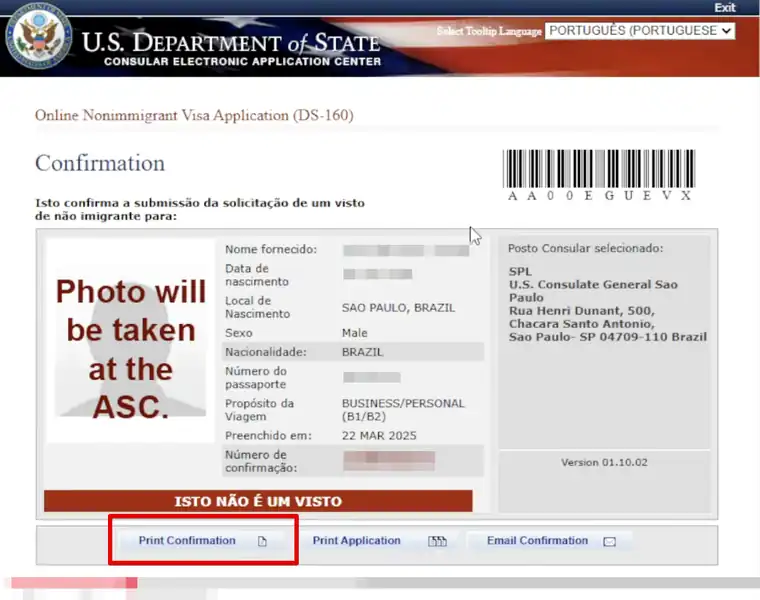Click the 'Posto Consular selecionado:' label
This screenshot has height=600, width=760.
pyautogui.click(x=586, y=248)
